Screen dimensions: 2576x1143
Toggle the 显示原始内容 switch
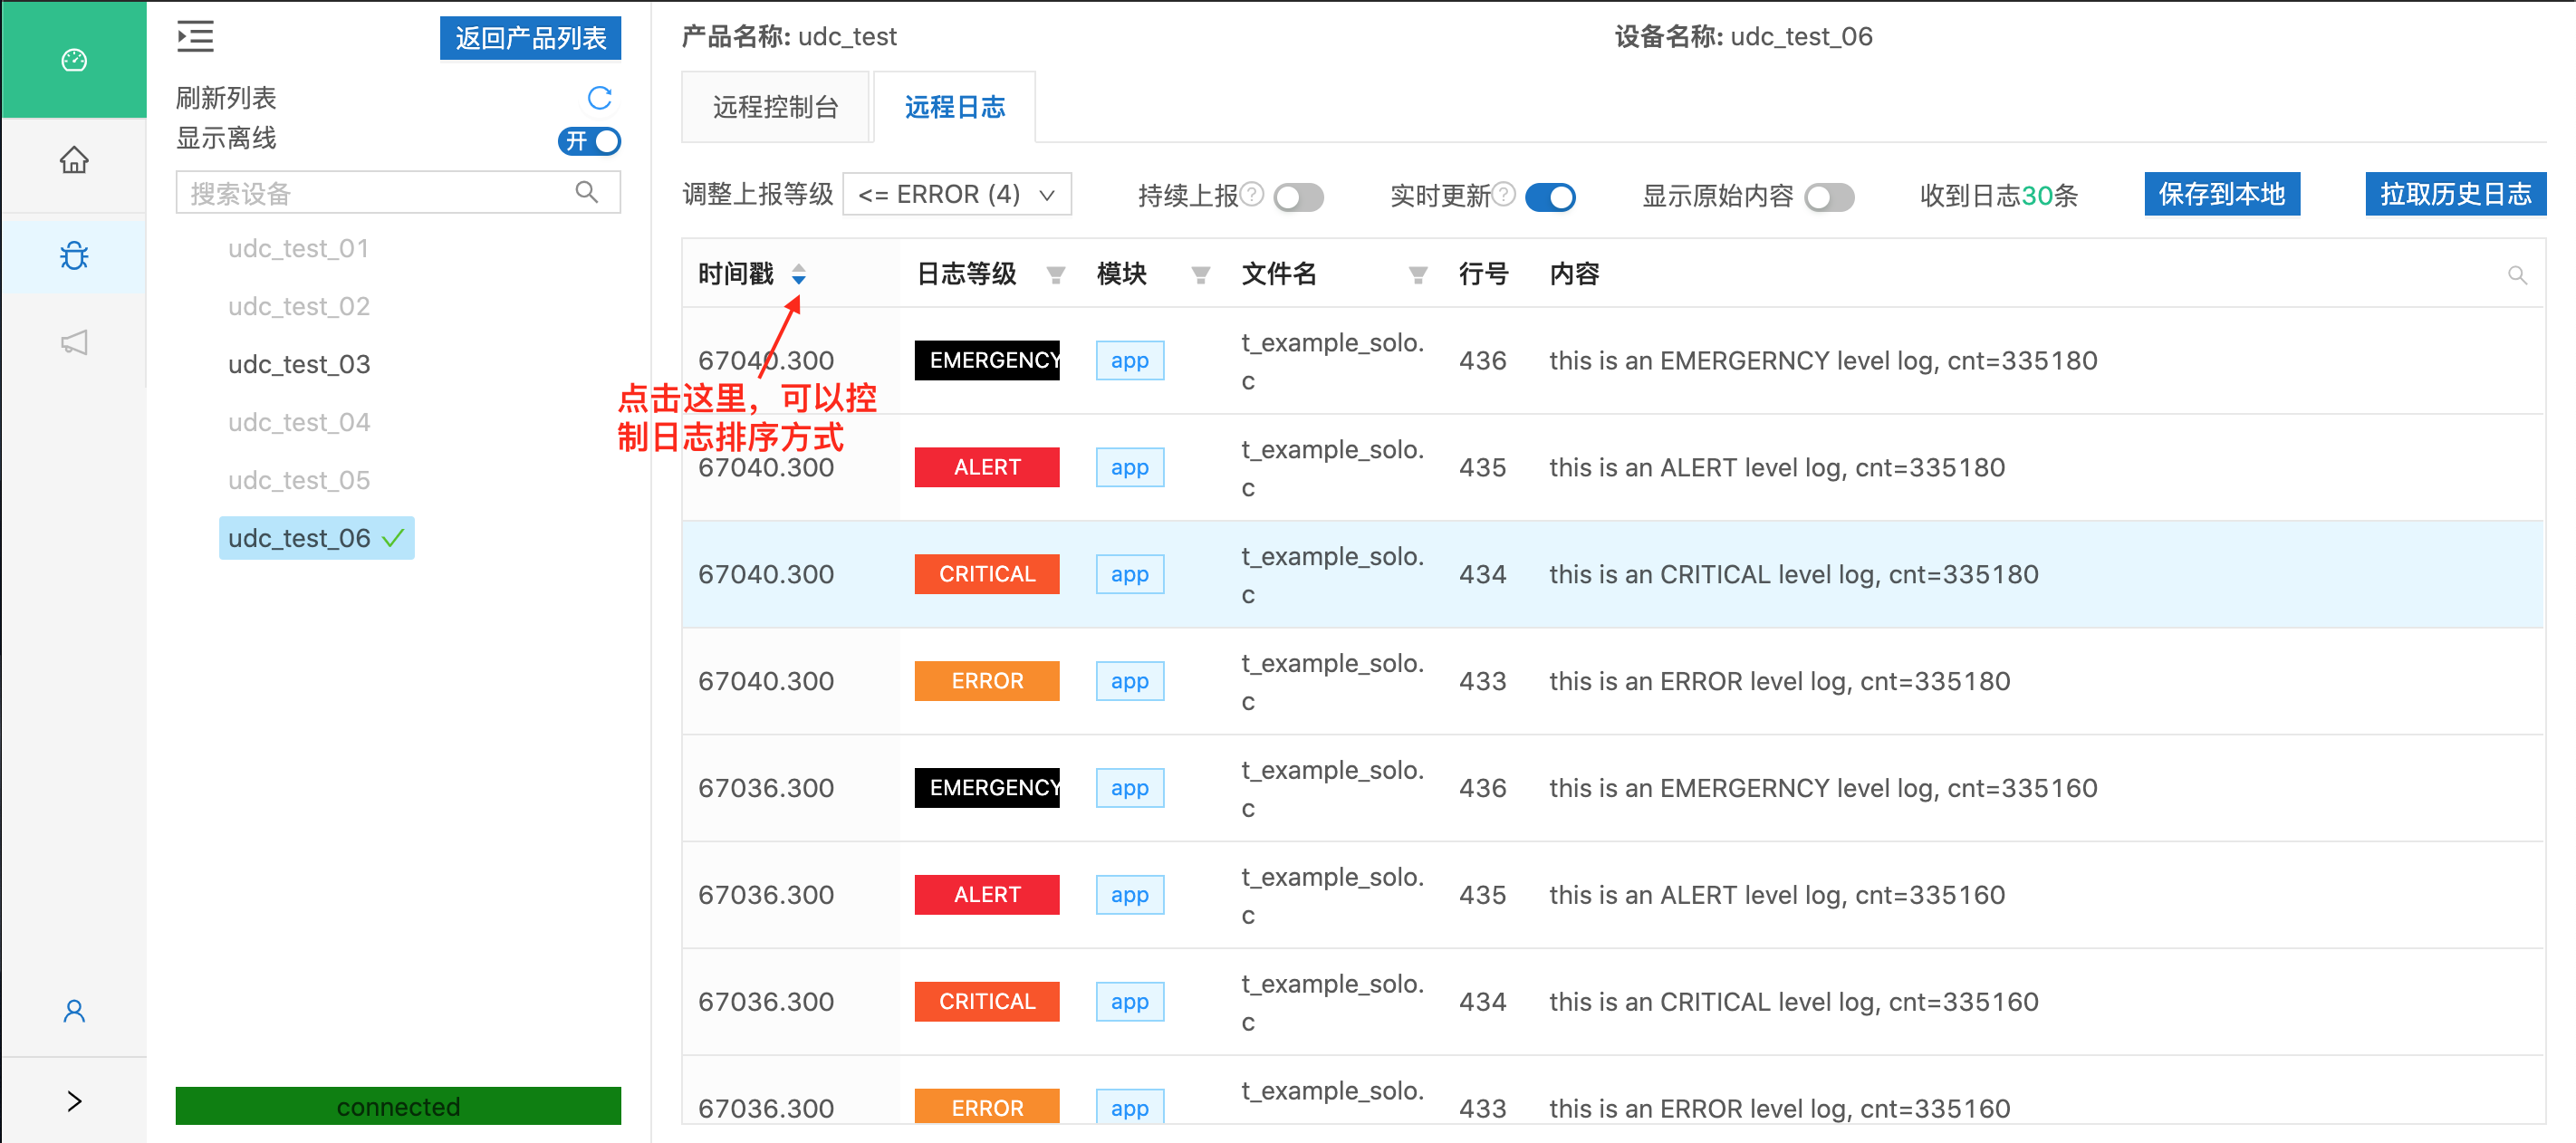pos(1829,197)
